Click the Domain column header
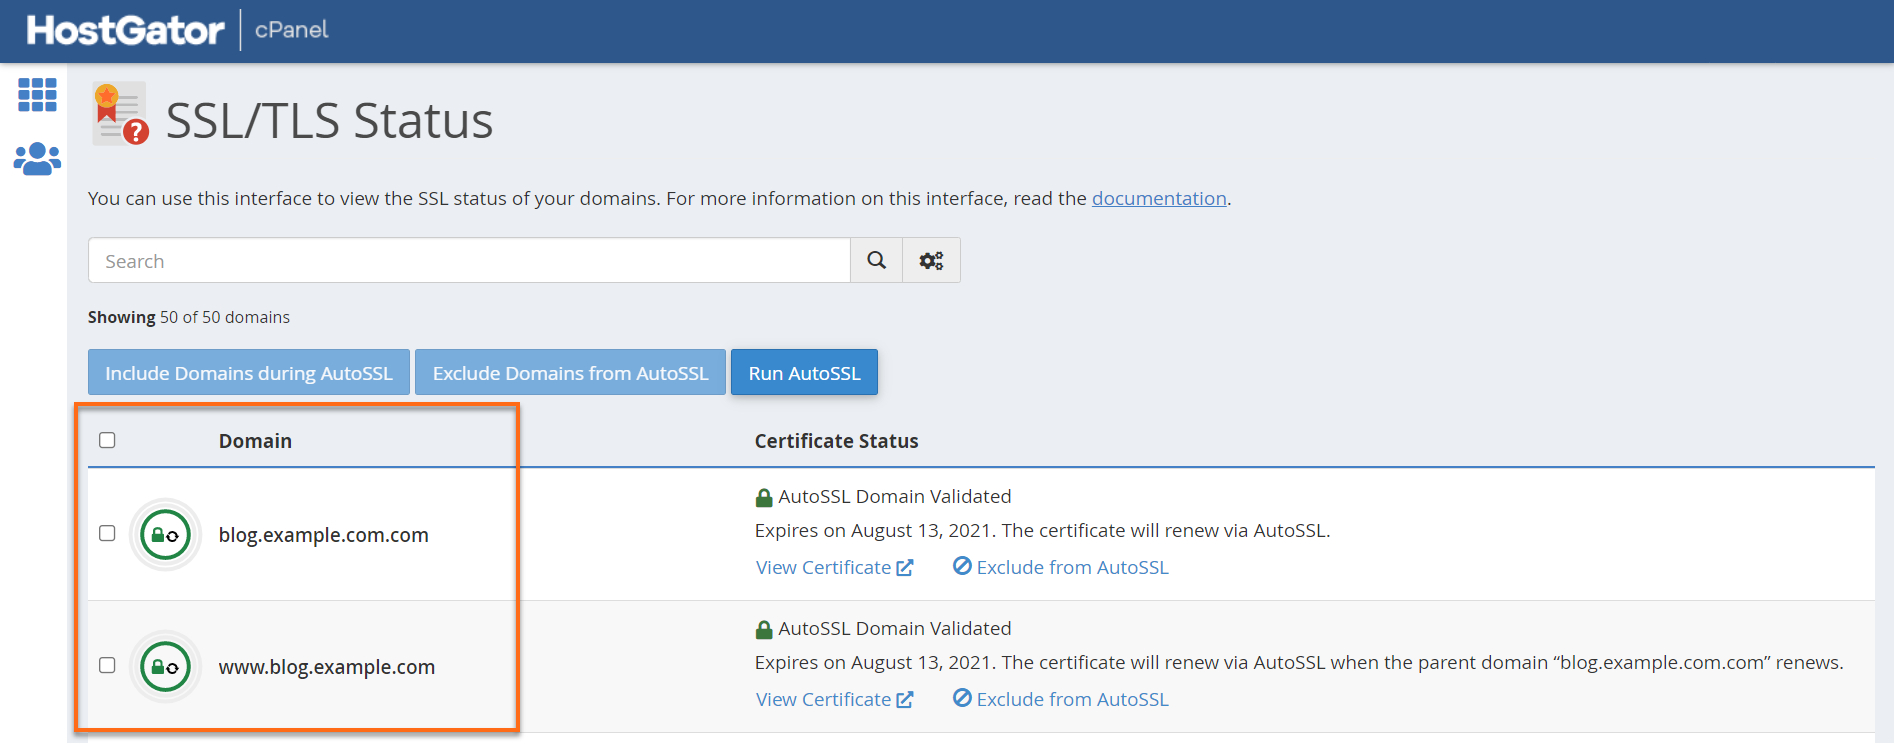This screenshot has height=743, width=1894. pyautogui.click(x=255, y=441)
